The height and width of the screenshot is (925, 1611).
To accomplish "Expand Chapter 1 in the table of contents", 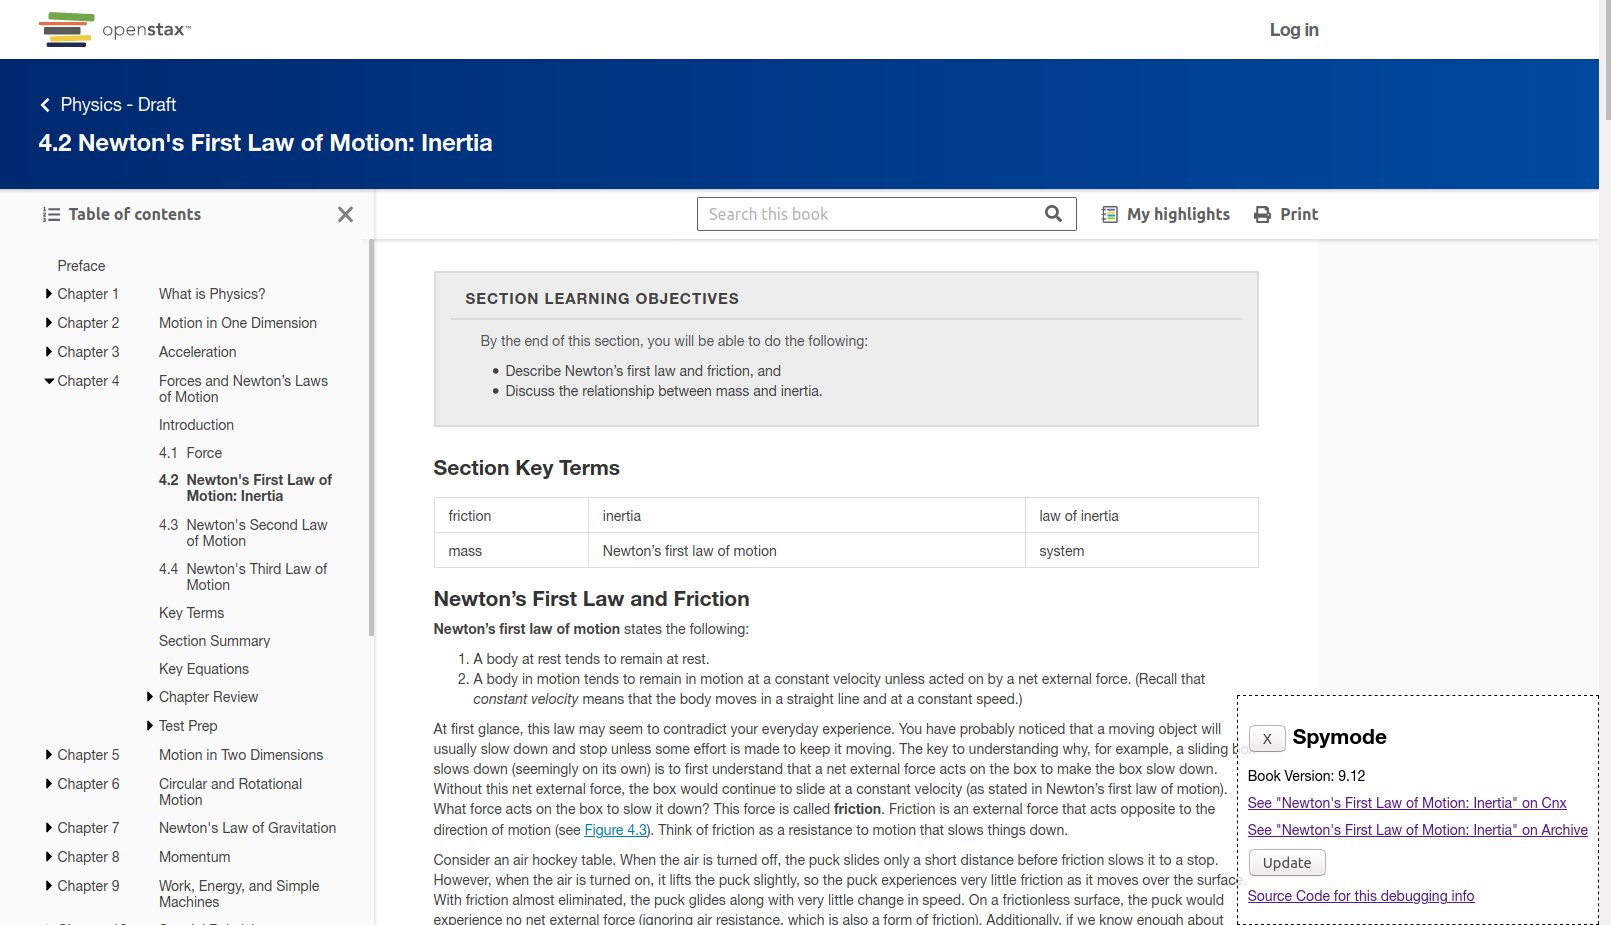I will coord(48,293).
